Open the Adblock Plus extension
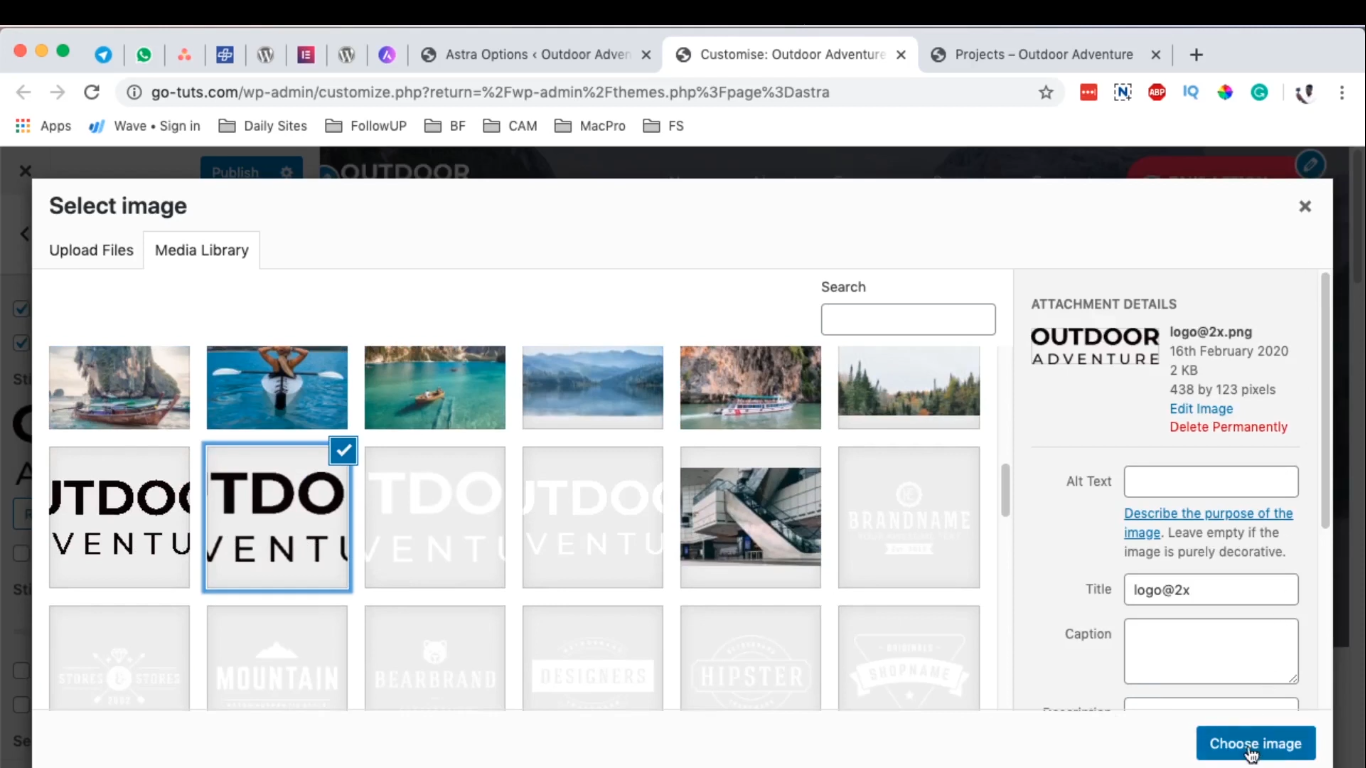 click(1157, 92)
